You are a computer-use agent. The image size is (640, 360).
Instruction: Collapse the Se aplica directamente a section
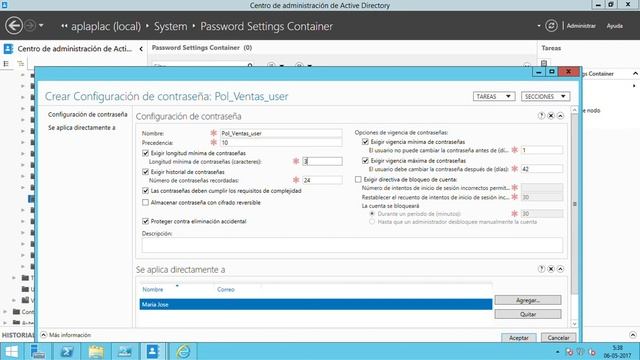560,269
